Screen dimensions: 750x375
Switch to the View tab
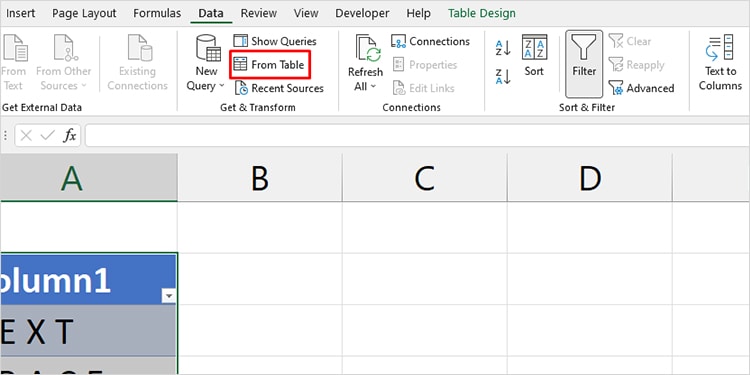306,13
